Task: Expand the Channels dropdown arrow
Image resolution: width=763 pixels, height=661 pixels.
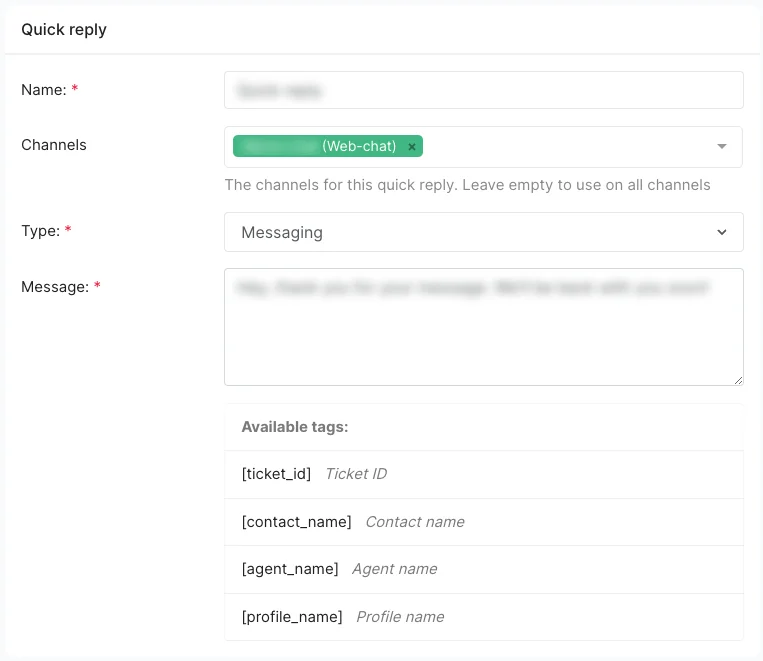Action: (x=722, y=147)
